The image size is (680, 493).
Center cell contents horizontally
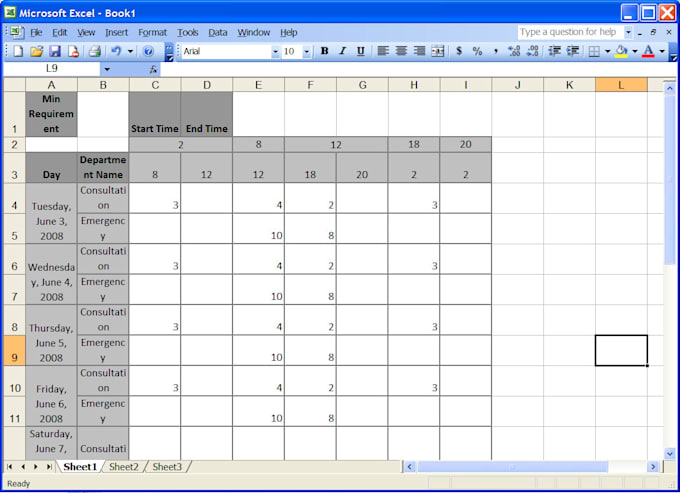tap(401, 51)
